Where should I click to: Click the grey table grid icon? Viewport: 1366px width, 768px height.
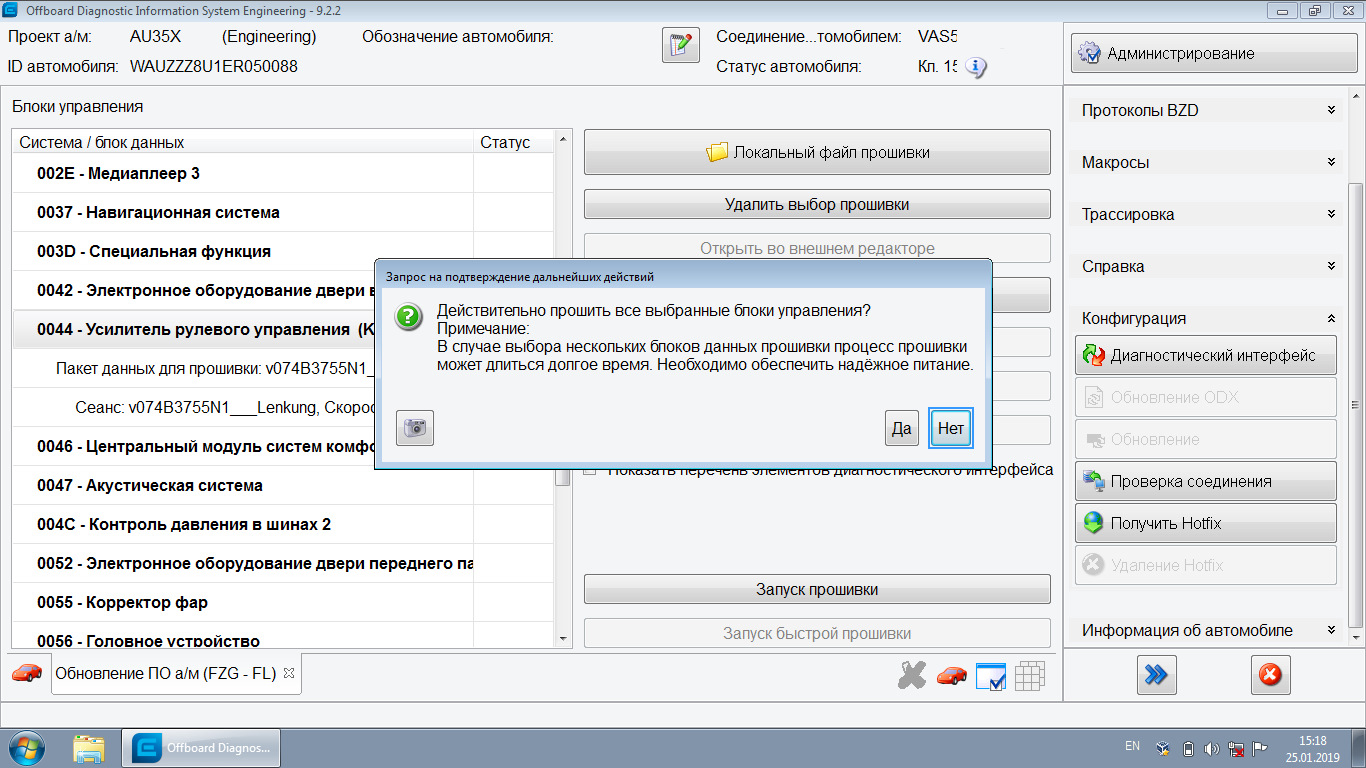[x=1029, y=676]
